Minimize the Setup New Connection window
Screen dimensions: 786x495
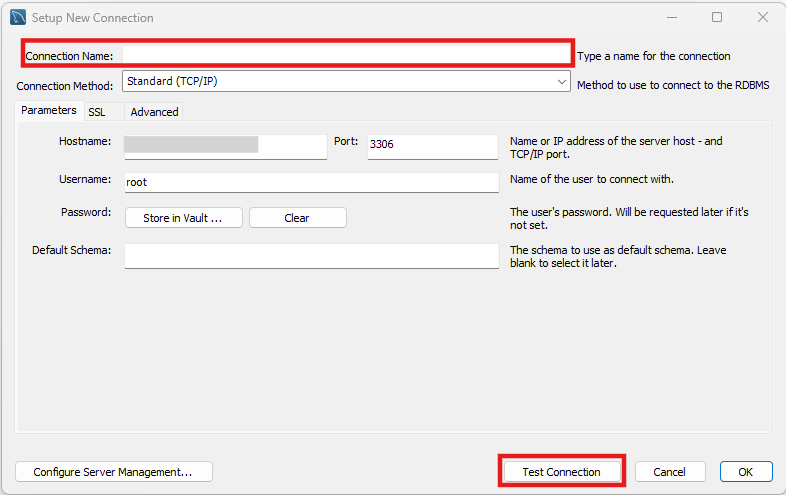(x=671, y=17)
